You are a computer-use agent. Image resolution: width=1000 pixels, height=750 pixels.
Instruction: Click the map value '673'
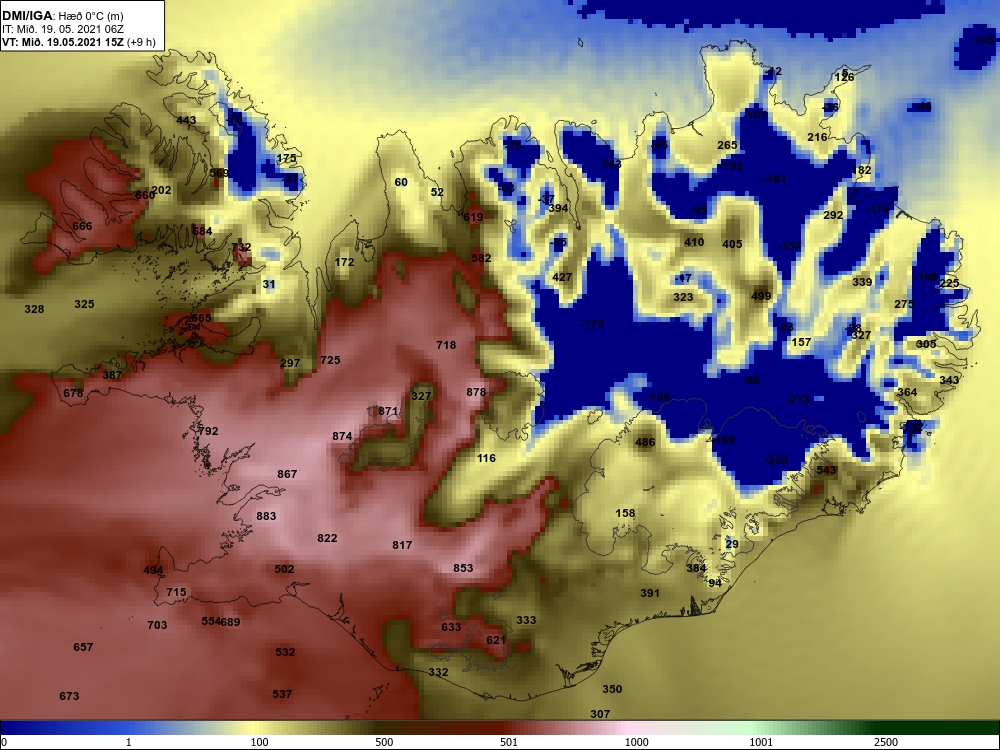pos(70,696)
